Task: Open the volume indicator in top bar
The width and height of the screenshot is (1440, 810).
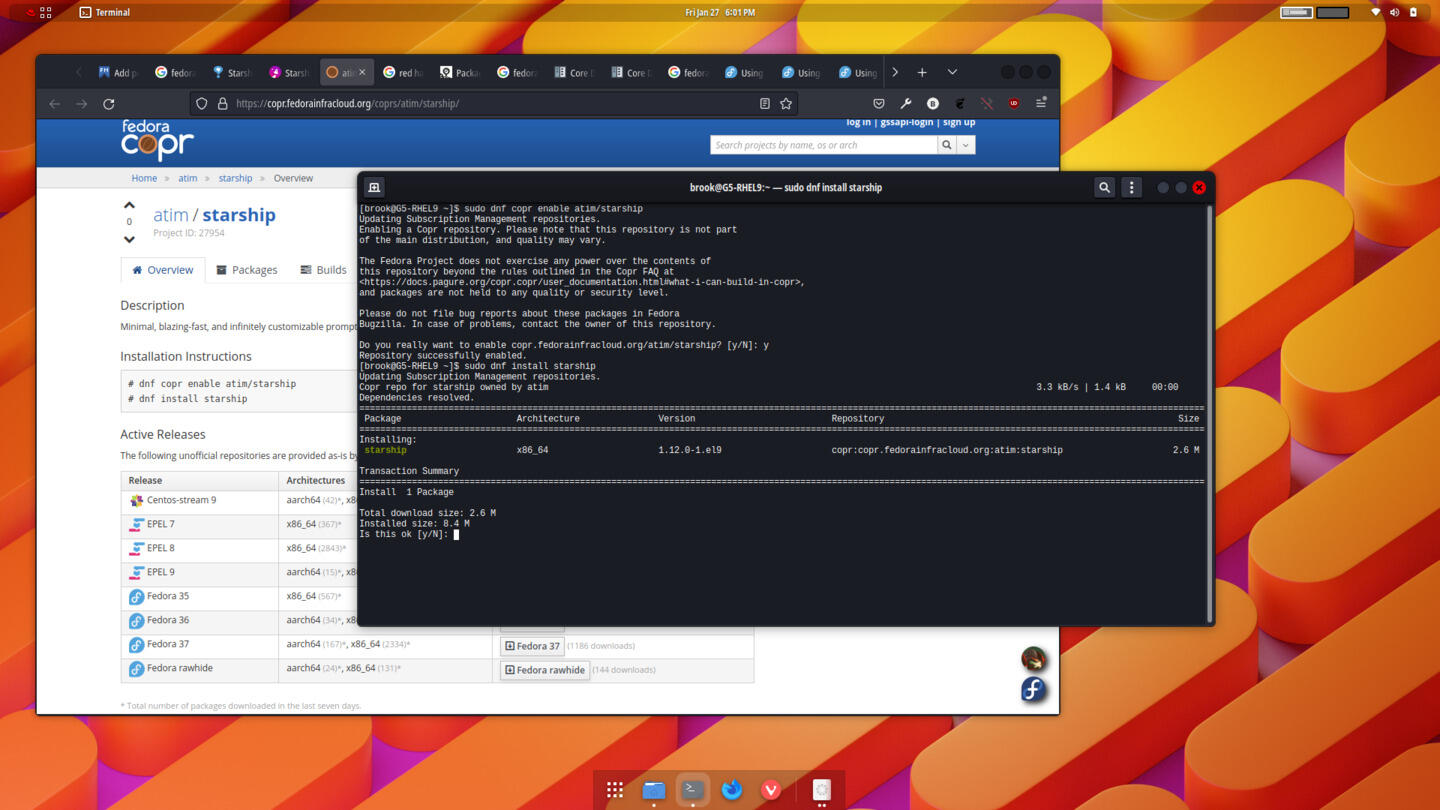Action: [1394, 12]
